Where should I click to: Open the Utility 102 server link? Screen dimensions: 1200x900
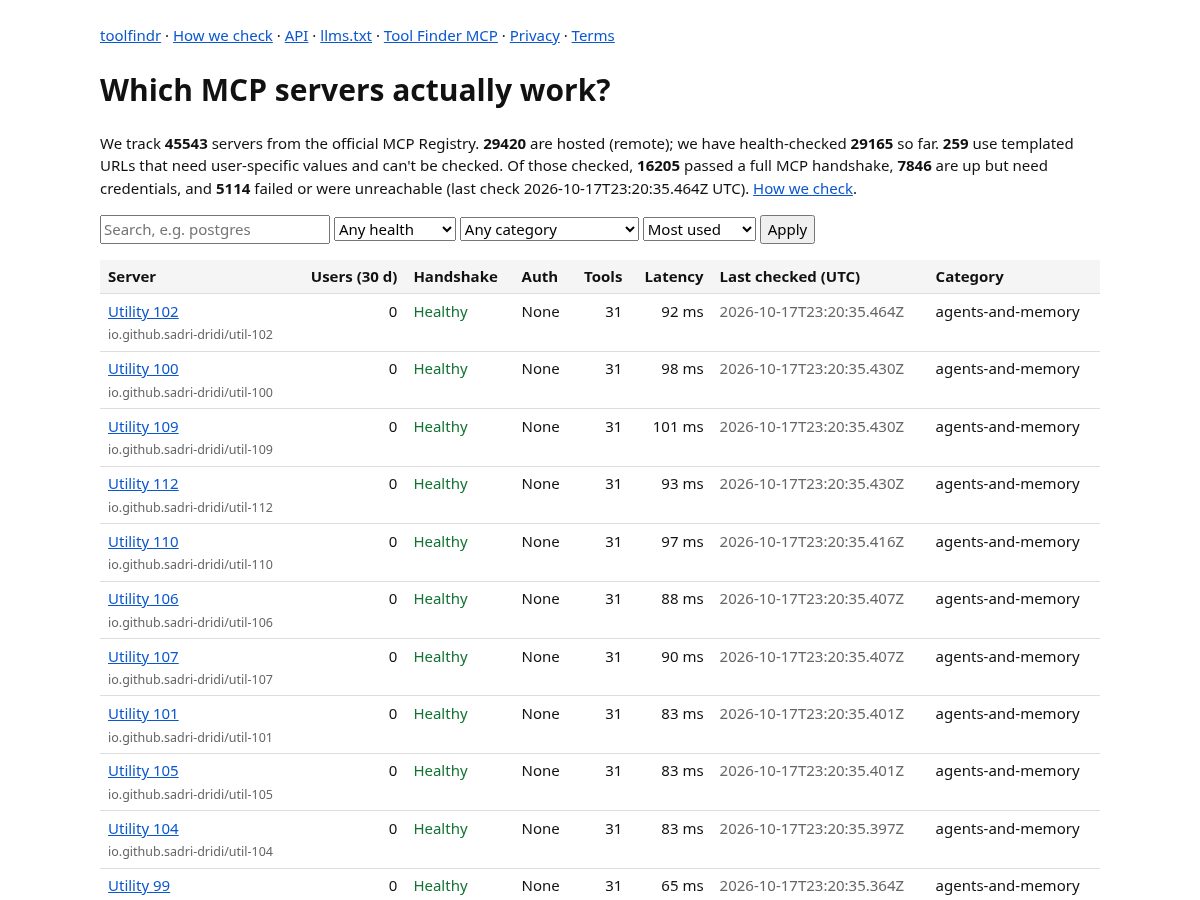tap(143, 312)
